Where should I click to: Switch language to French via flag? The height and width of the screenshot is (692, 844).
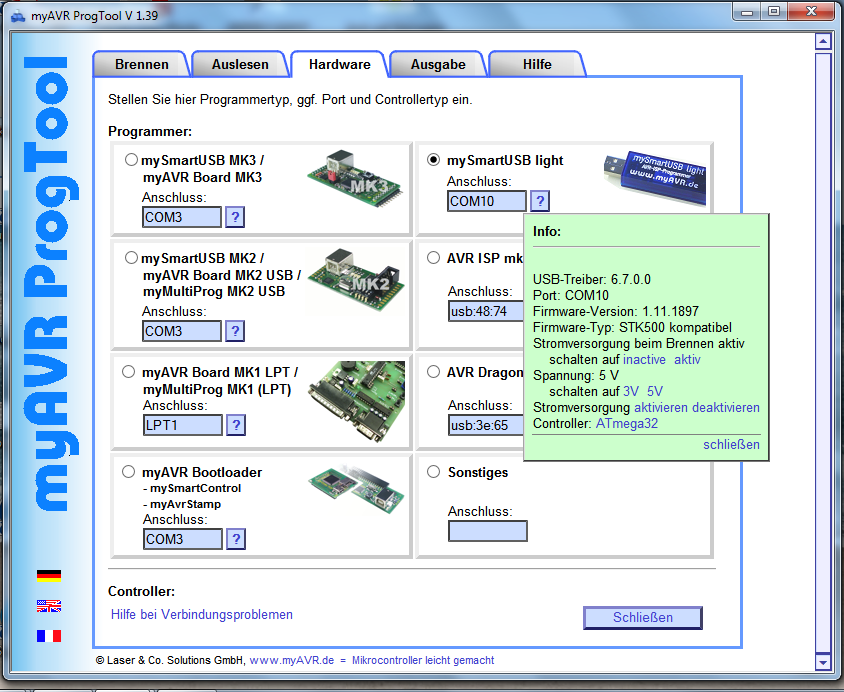[49, 636]
